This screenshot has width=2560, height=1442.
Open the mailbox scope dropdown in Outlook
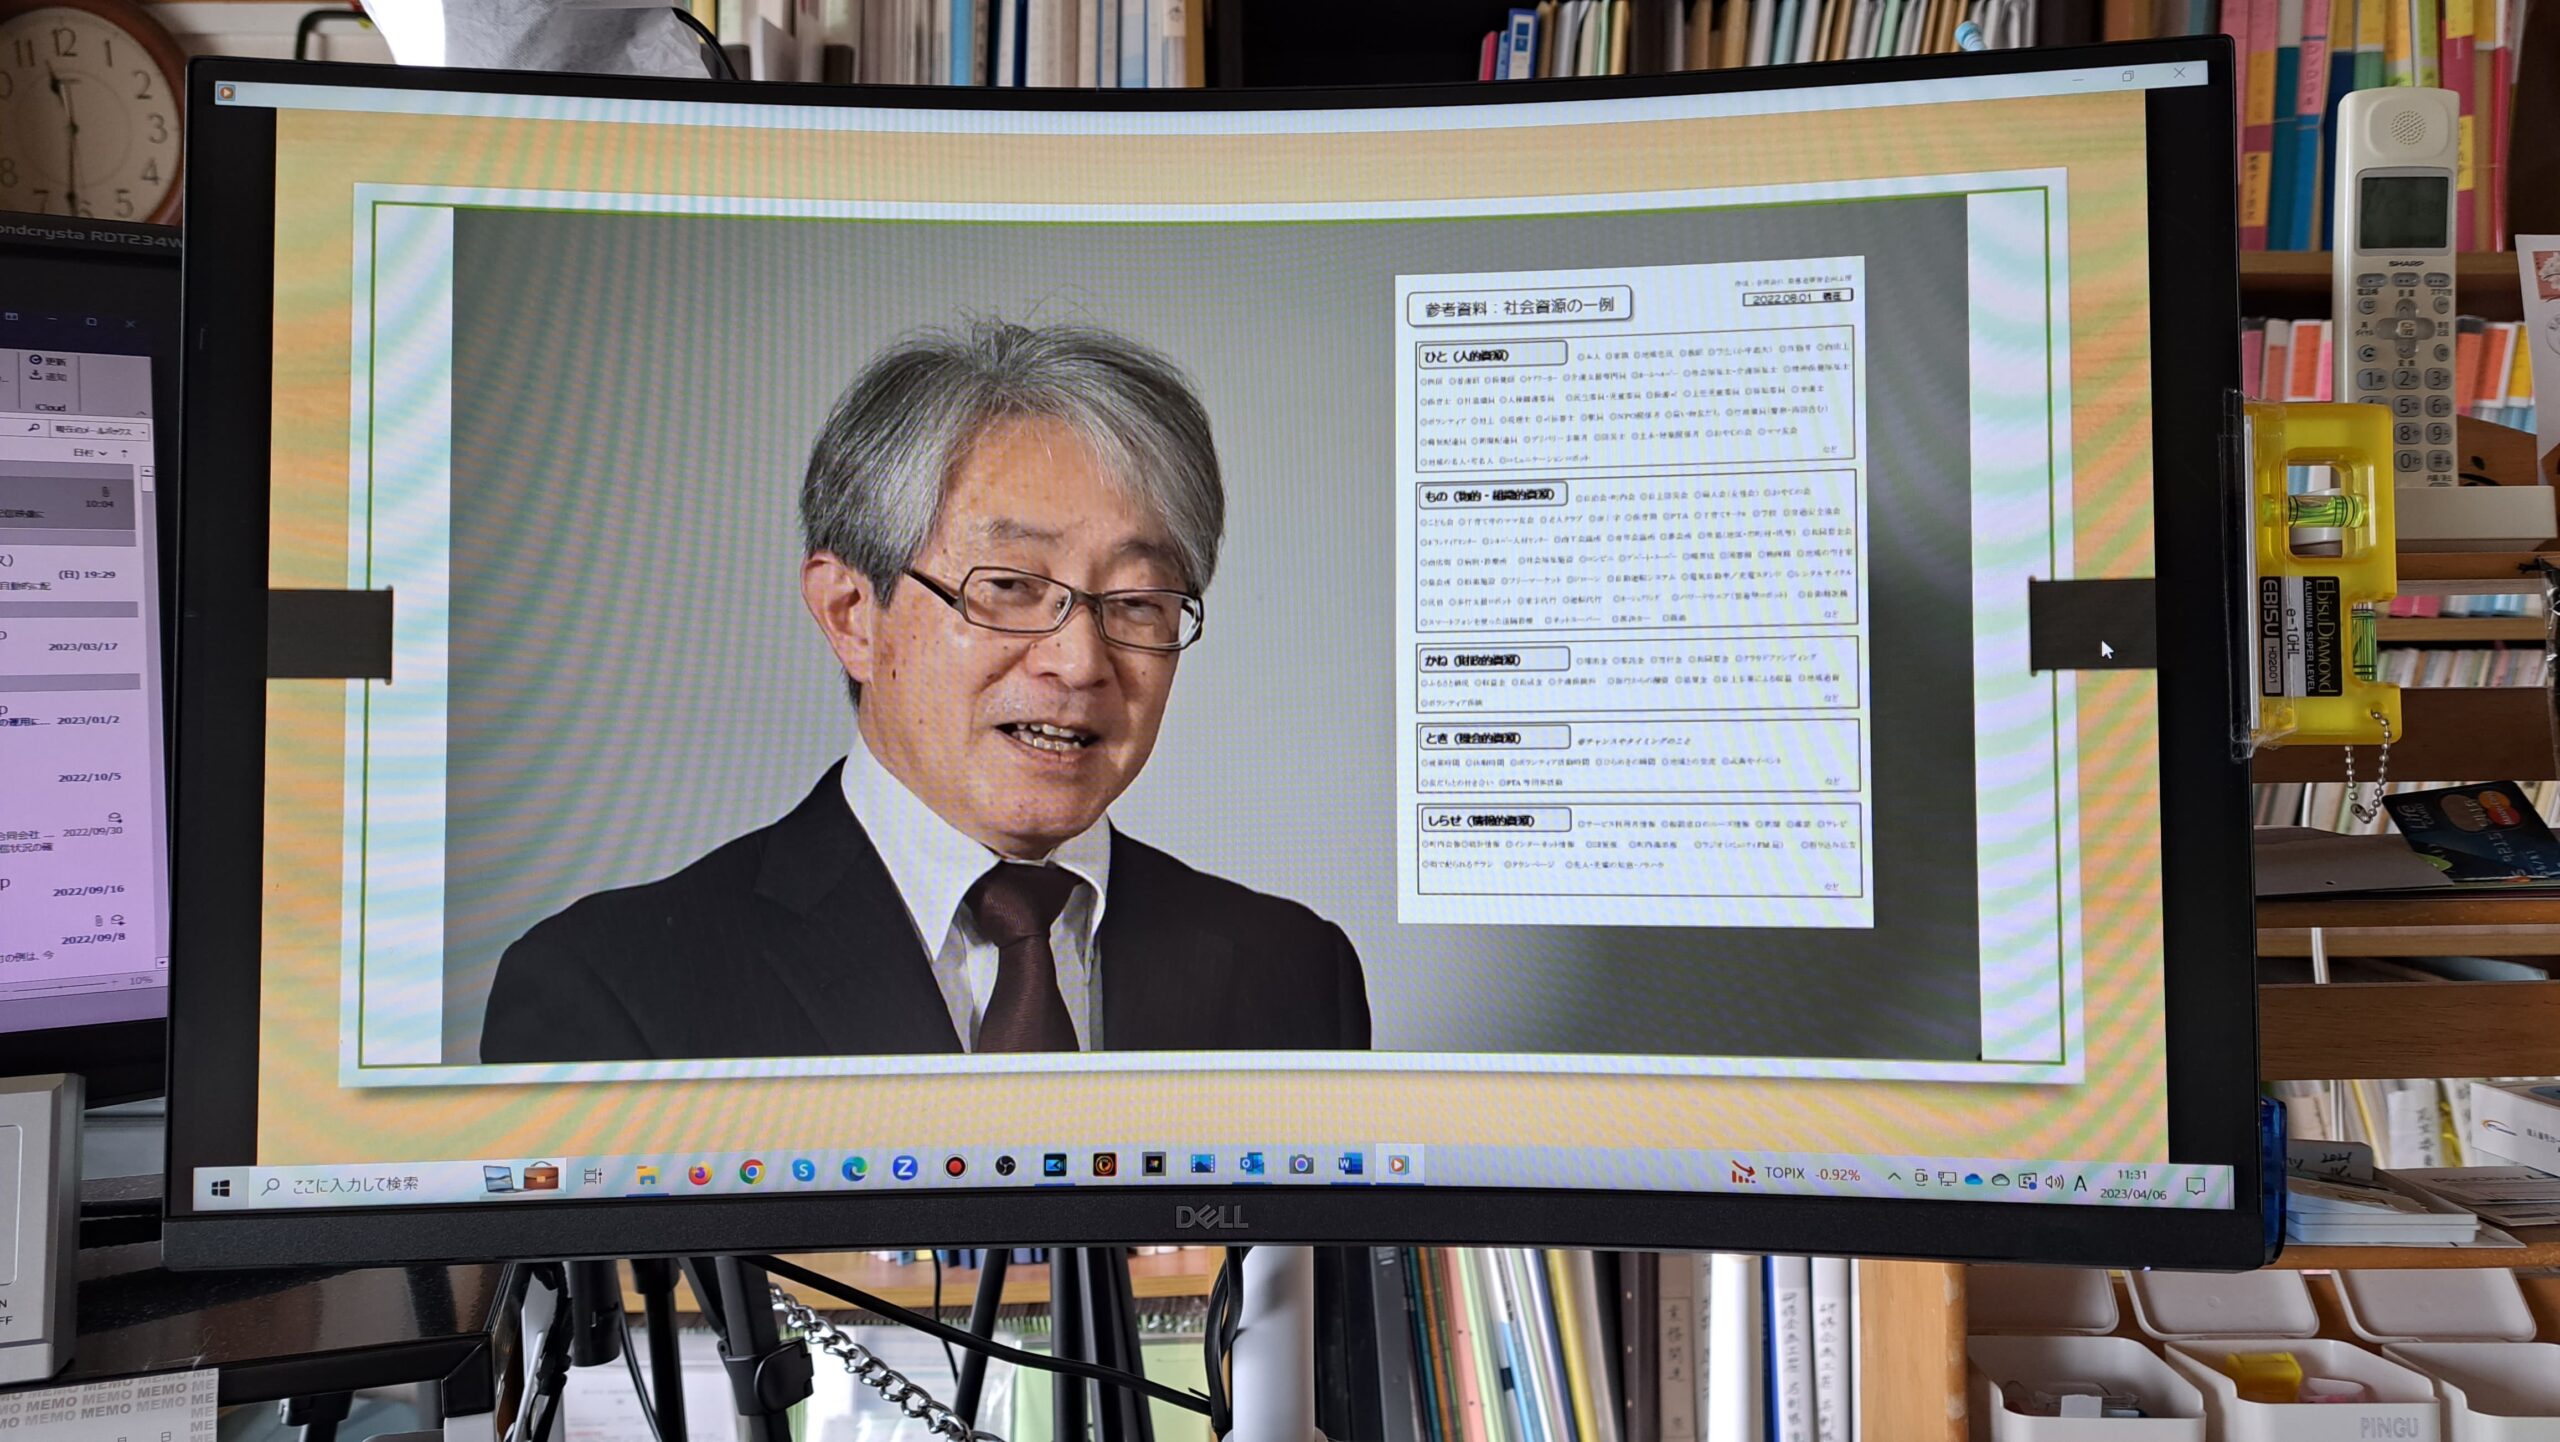(100, 431)
